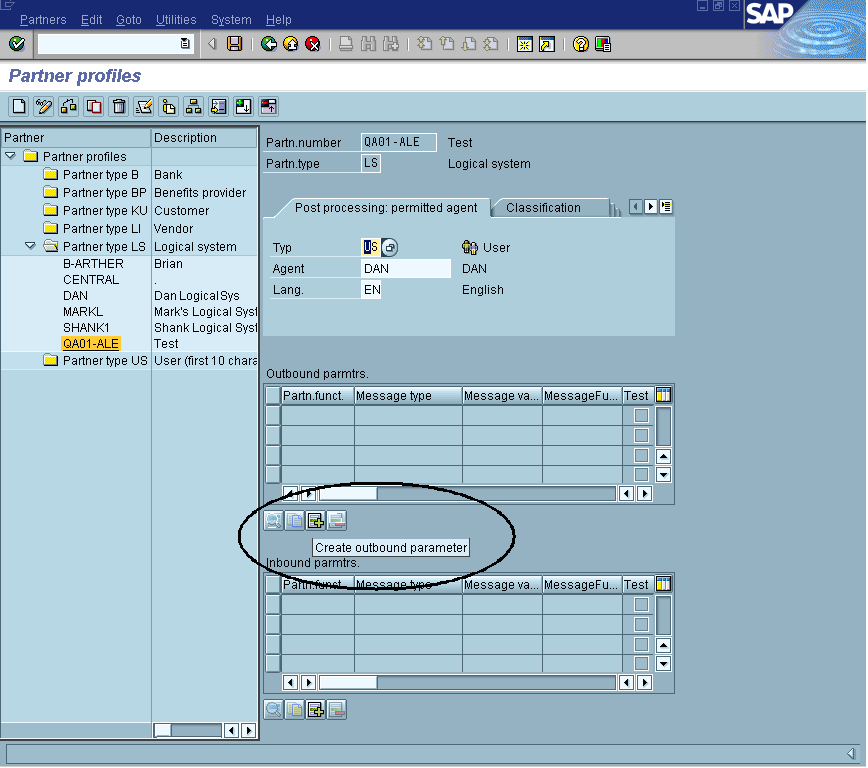Click the Print icon in toolbar
The image size is (868, 768).
[x=346, y=44]
